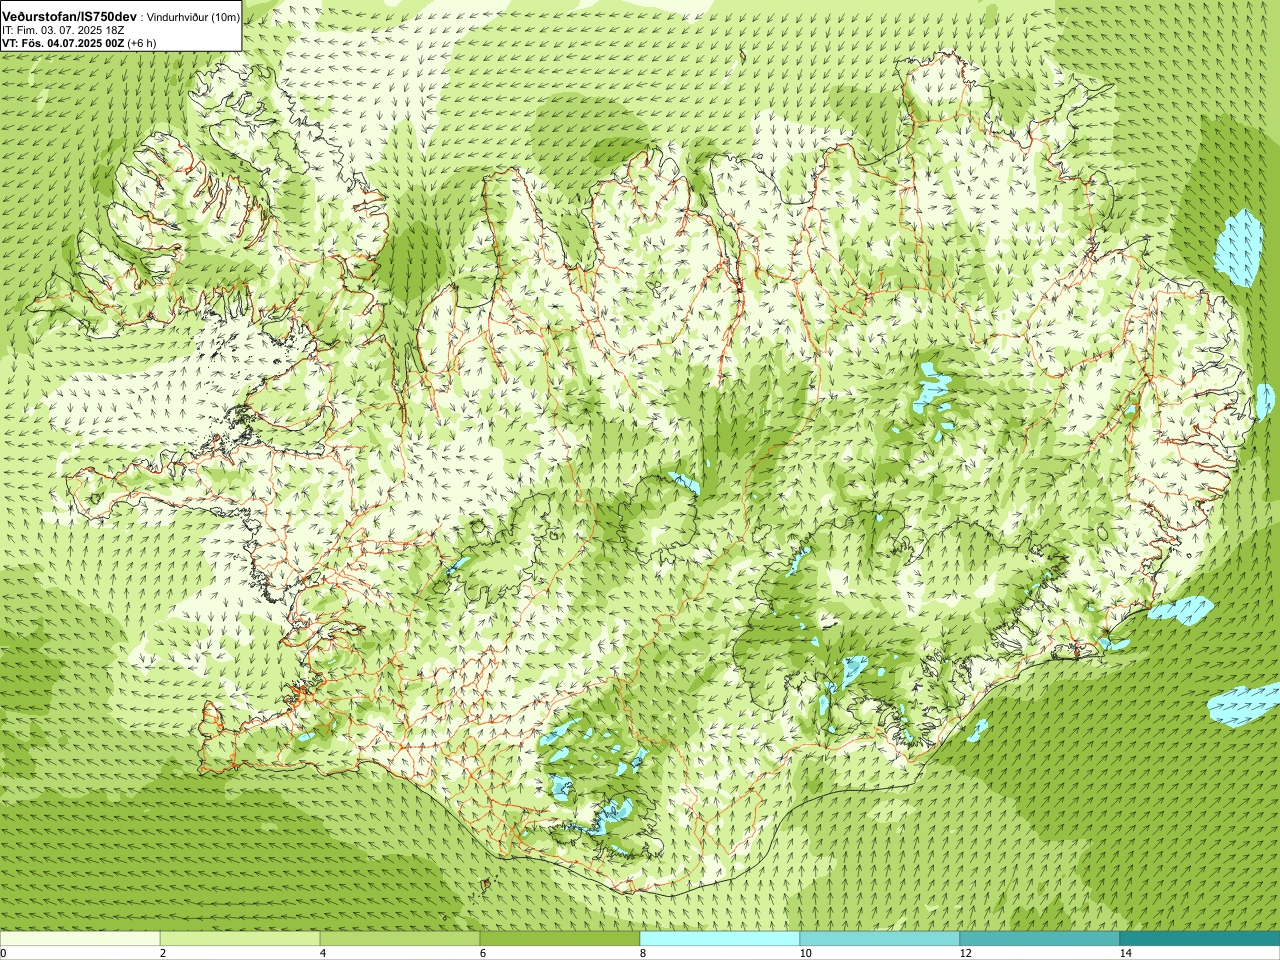
Task: Click the 'Veðurstofan/IS750dev' title text
Action: click(x=69, y=18)
